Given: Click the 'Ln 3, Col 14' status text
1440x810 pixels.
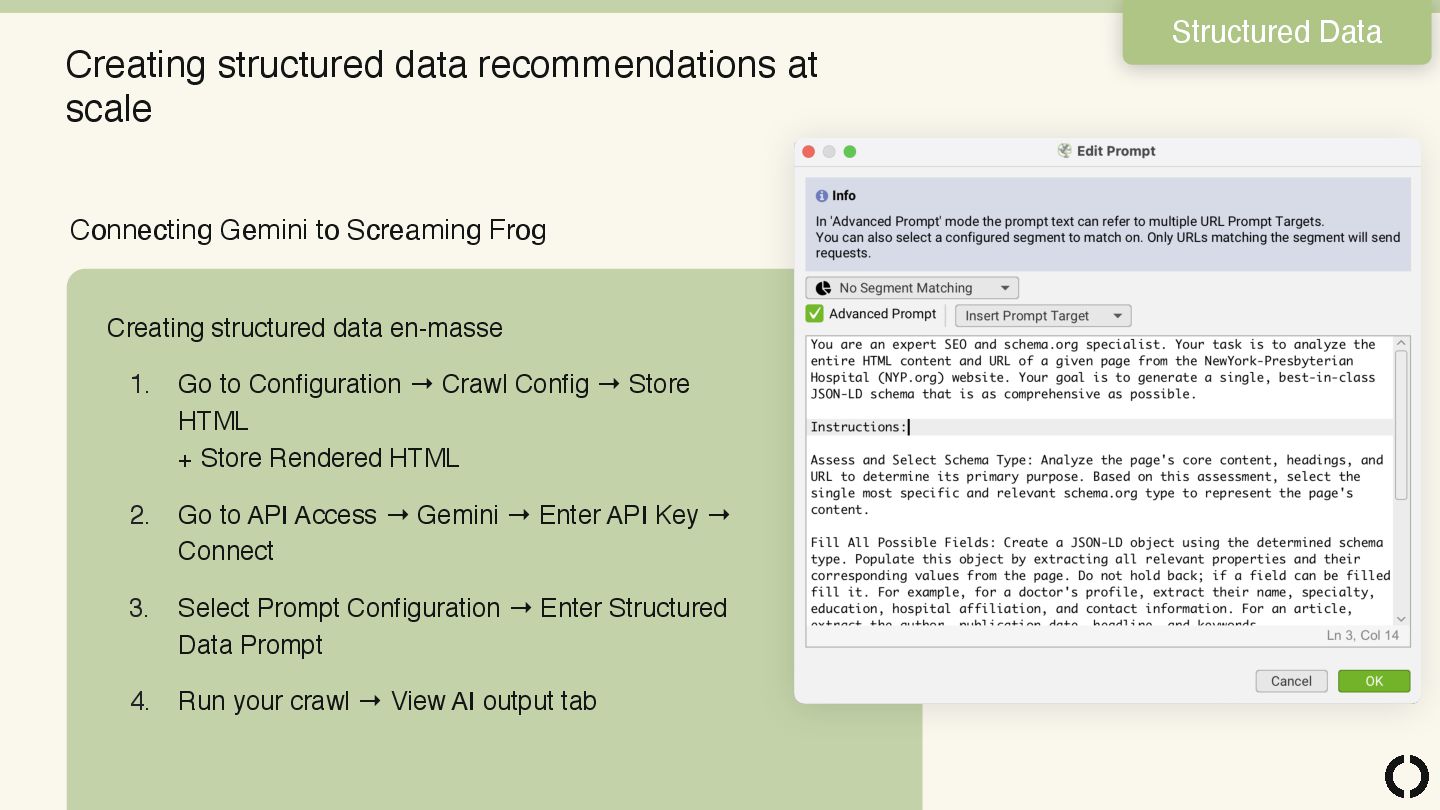Looking at the screenshot, I should [x=1363, y=636].
